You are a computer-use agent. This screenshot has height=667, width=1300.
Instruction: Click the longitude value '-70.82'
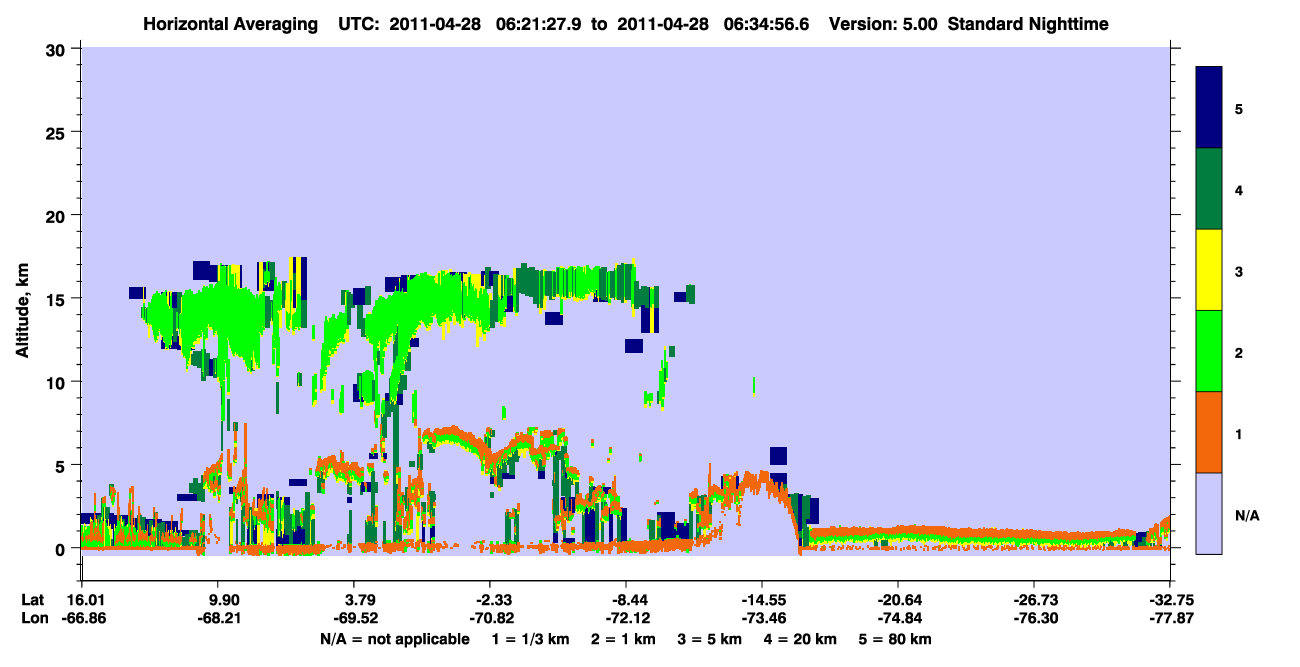coord(491,618)
